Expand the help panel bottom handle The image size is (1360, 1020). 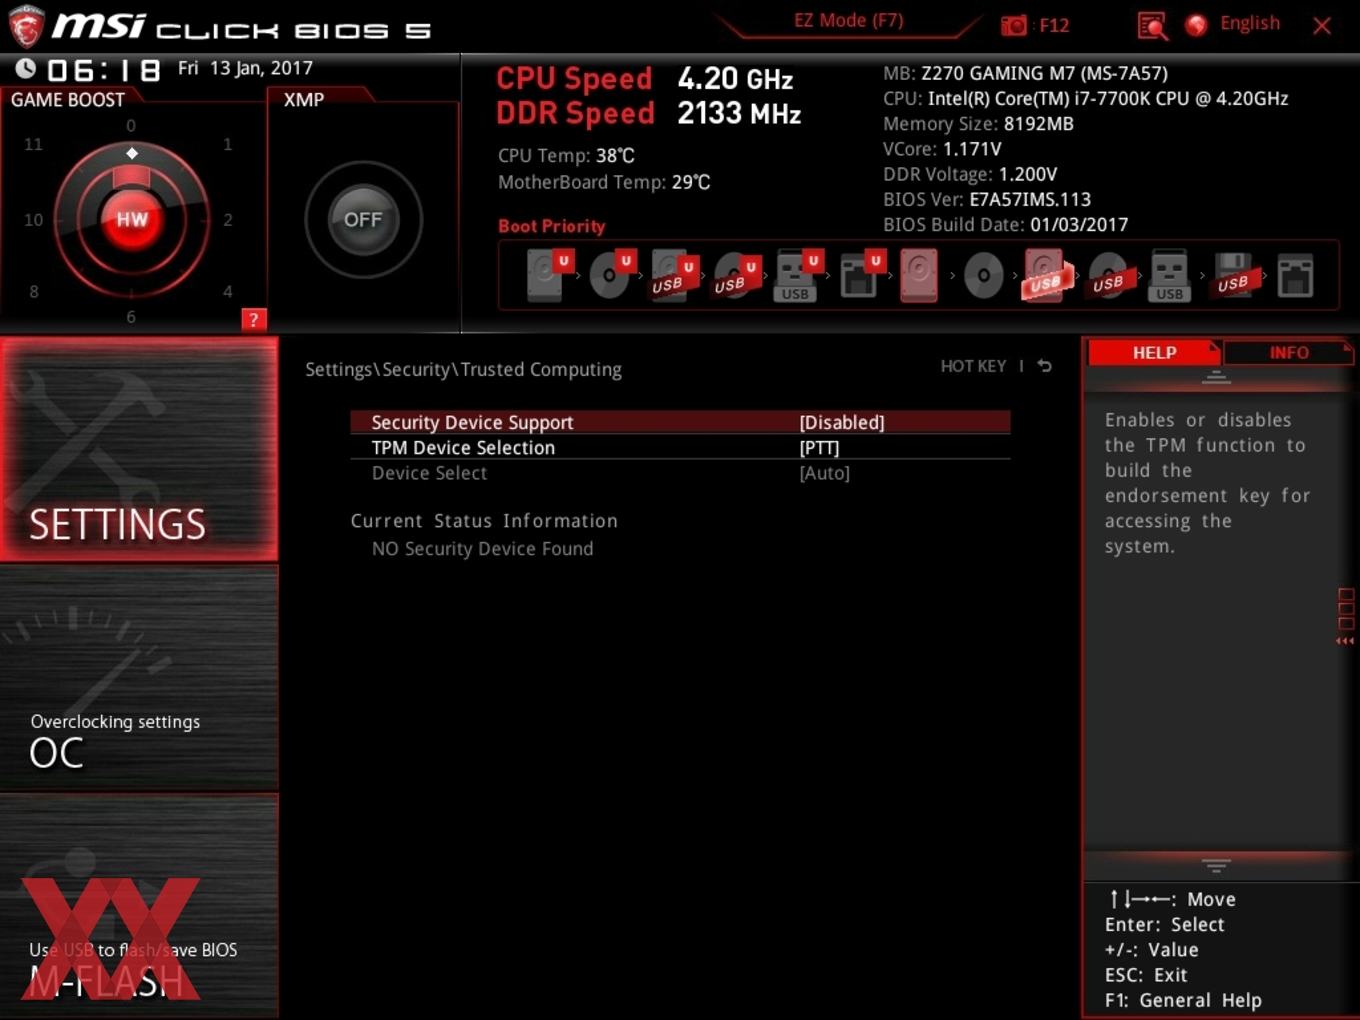[x=1216, y=865]
